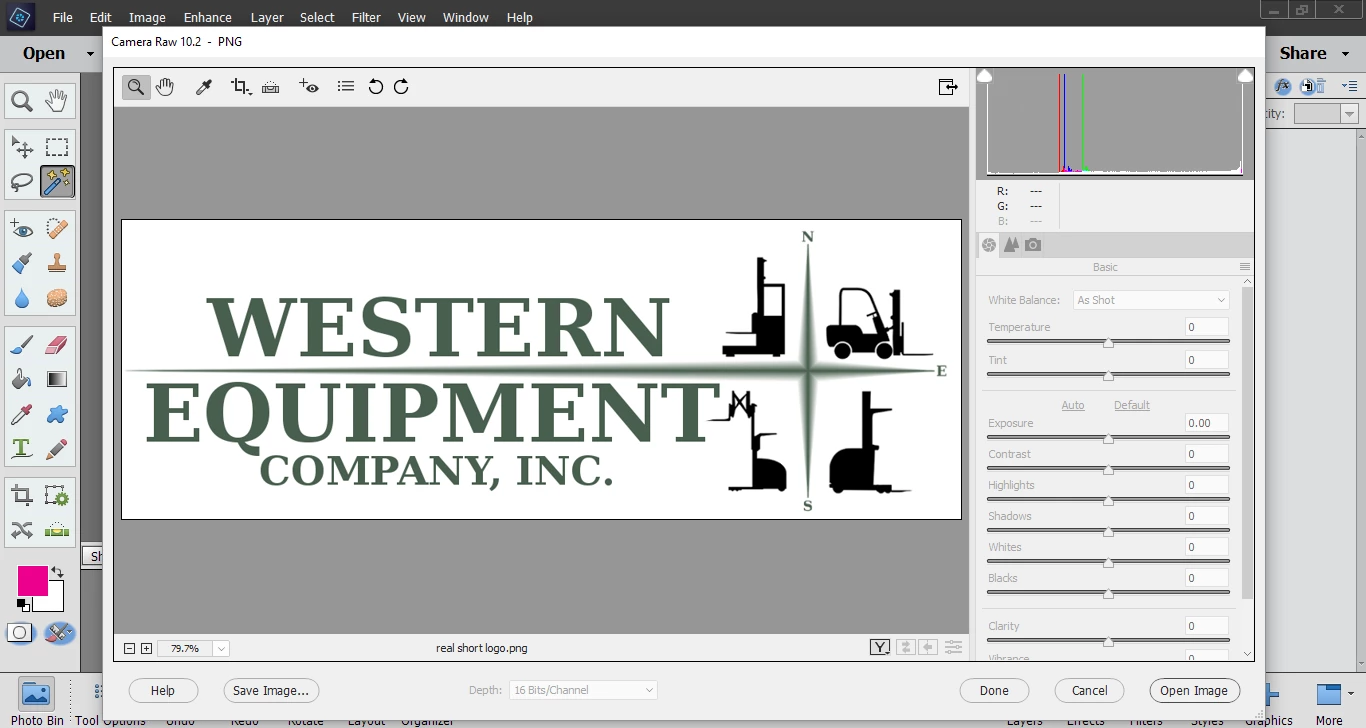Expand the Share dropdown arrow
Viewport: 1366px width, 728px height.
[1345, 54]
